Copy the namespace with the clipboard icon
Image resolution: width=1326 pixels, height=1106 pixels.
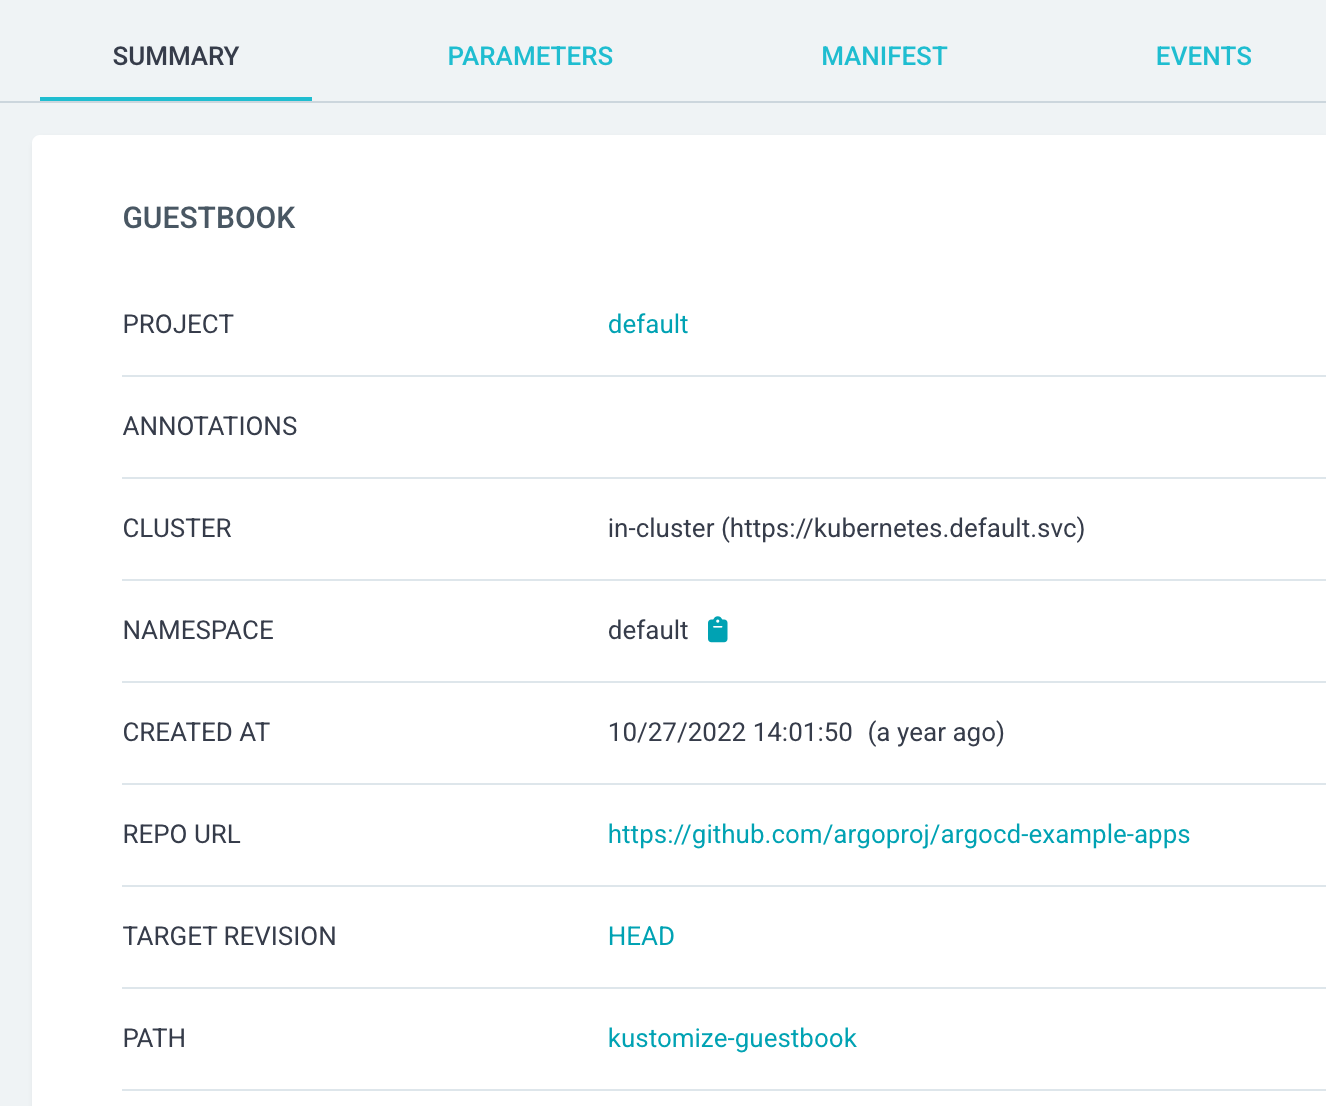coord(717,630)
